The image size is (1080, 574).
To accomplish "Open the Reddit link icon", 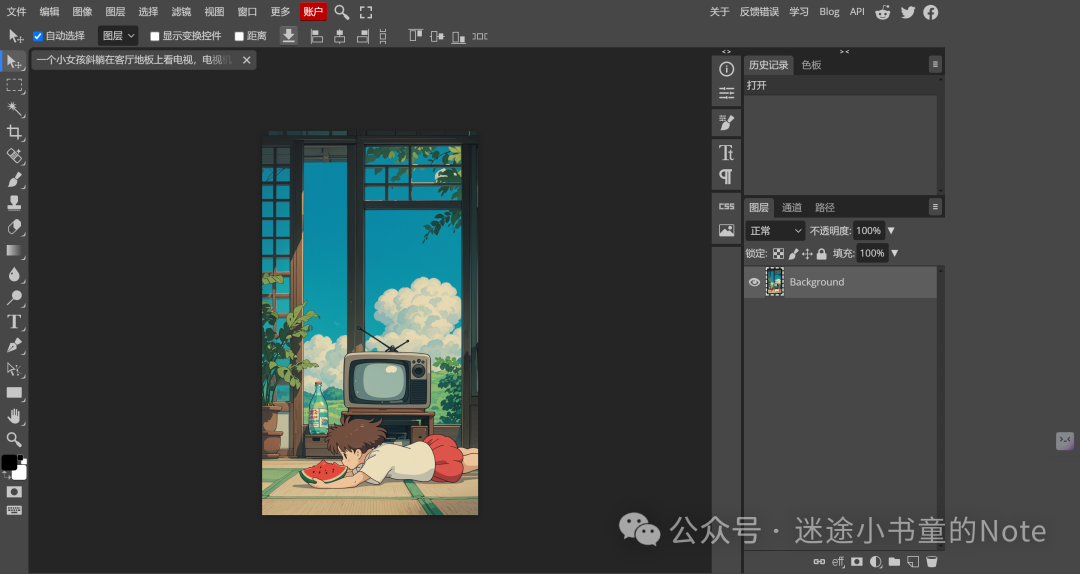I will click(882, 12).
